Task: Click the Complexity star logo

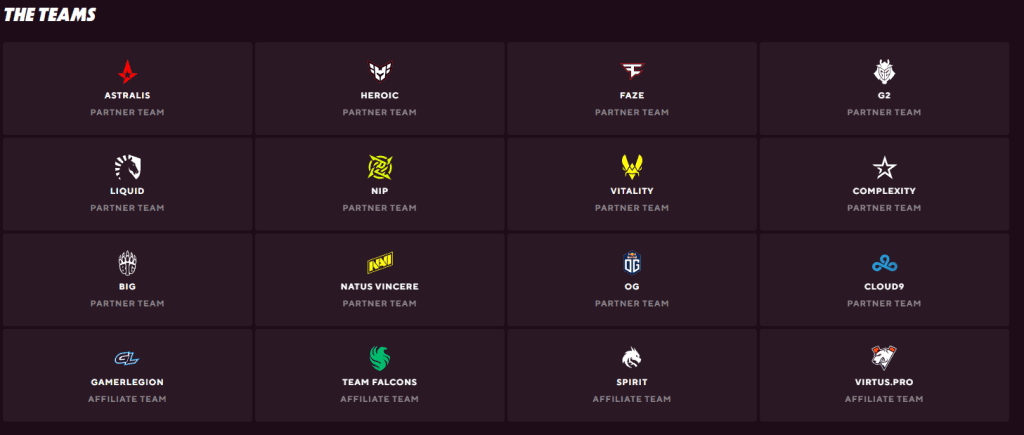Action: click(884, 166)
